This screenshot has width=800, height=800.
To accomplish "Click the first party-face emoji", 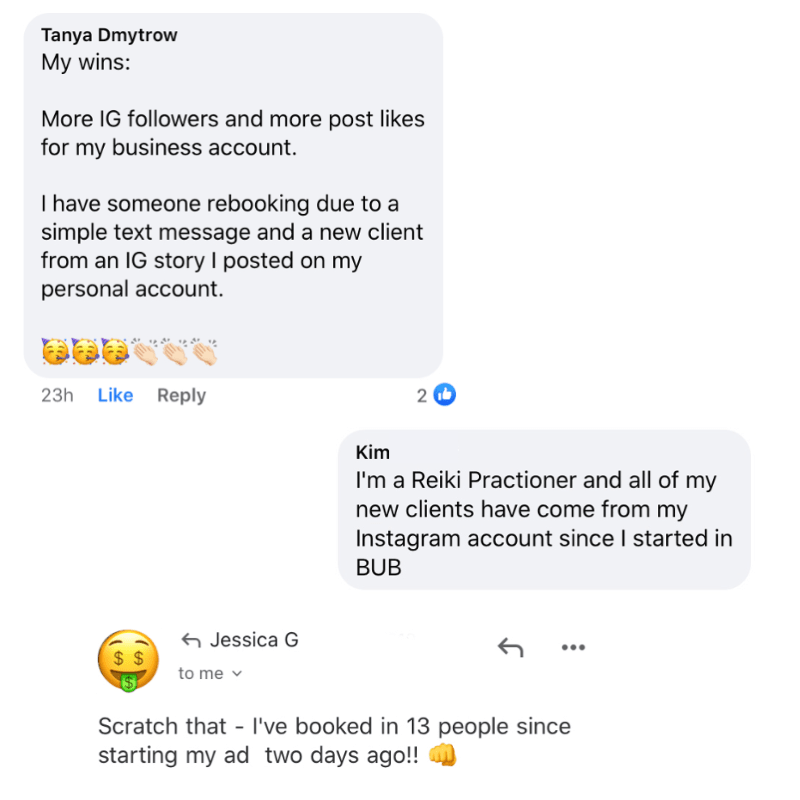I will click(55, 352).
